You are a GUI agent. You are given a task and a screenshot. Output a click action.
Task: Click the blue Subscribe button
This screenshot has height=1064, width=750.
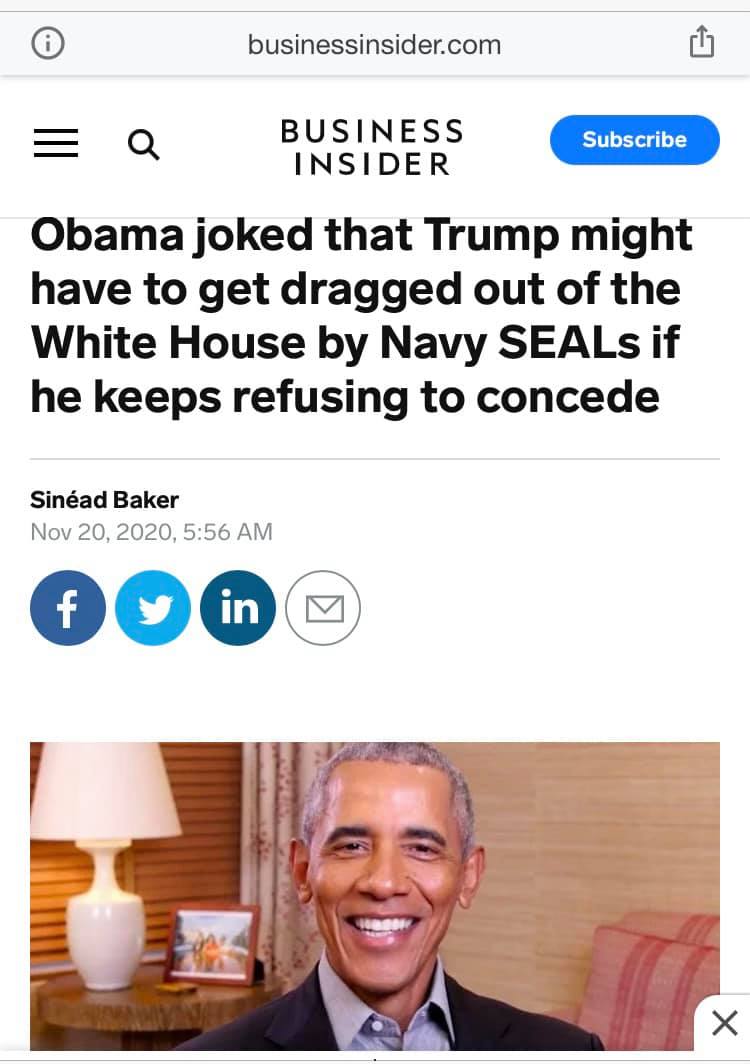click(635, 140)
